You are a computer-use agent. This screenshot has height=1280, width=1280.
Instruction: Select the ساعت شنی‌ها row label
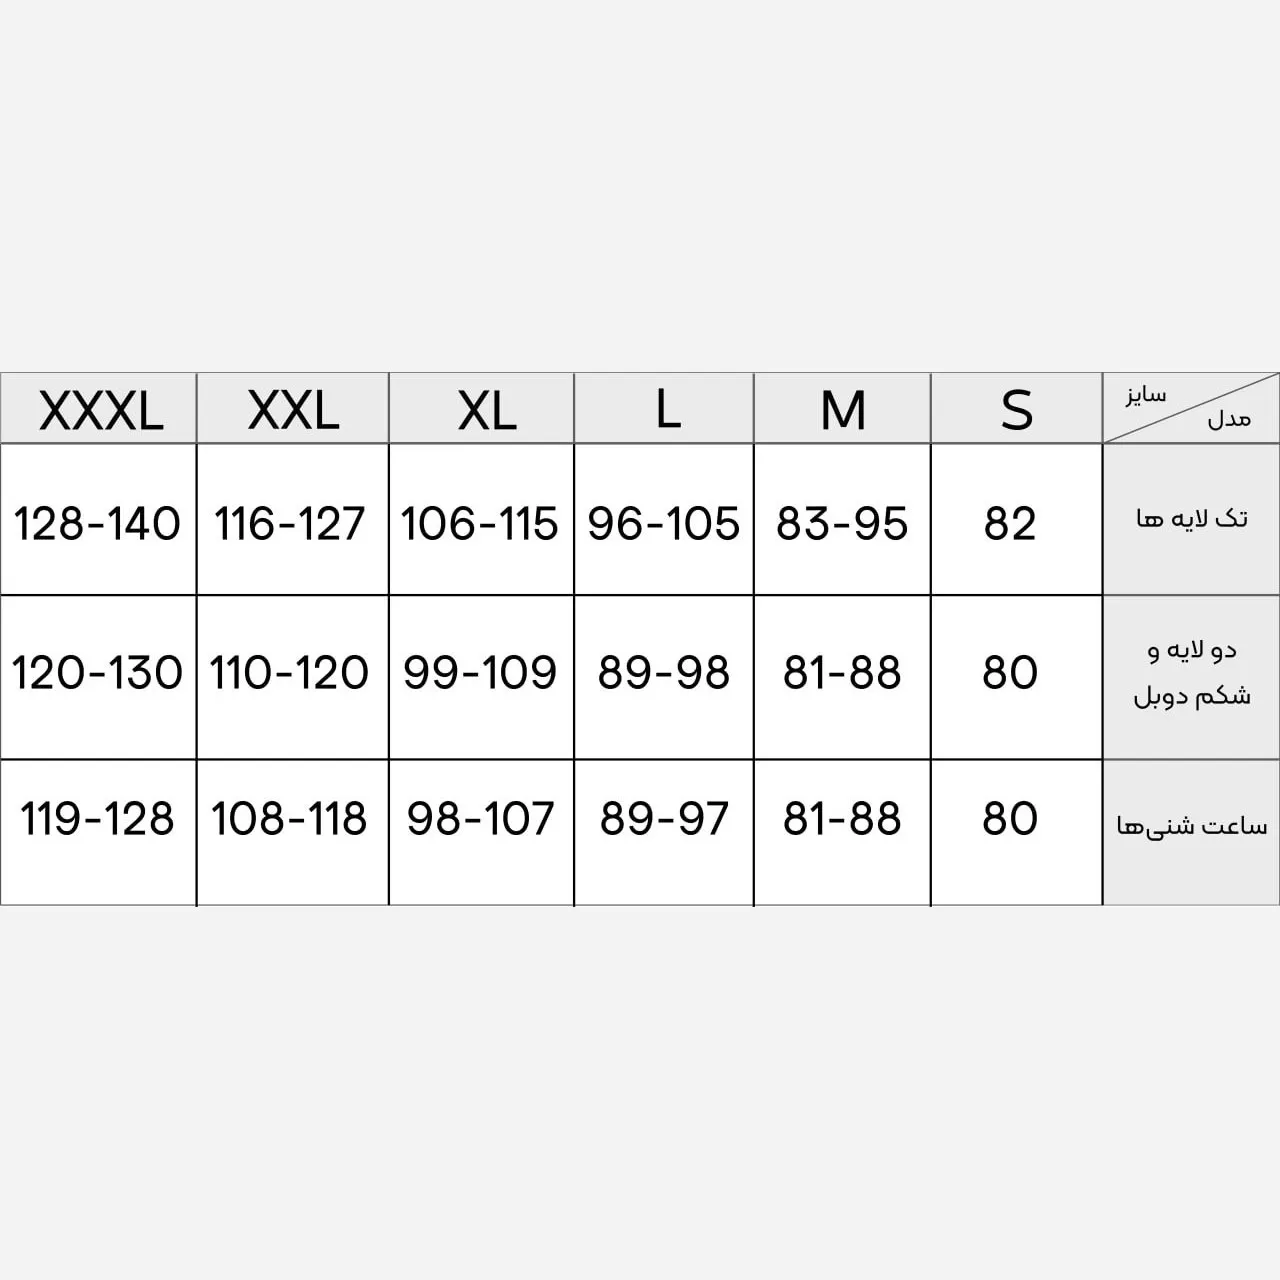pos(1191,826)
